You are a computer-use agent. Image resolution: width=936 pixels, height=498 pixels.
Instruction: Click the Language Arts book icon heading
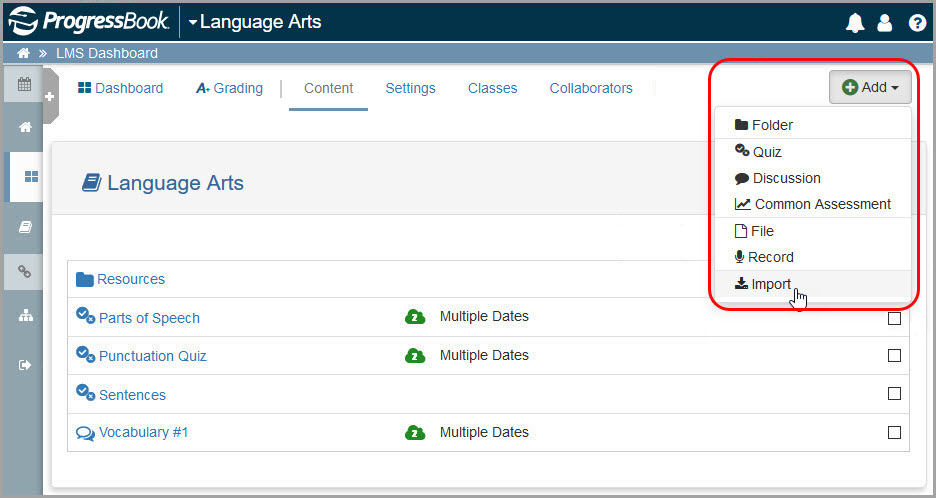point(91,183)
